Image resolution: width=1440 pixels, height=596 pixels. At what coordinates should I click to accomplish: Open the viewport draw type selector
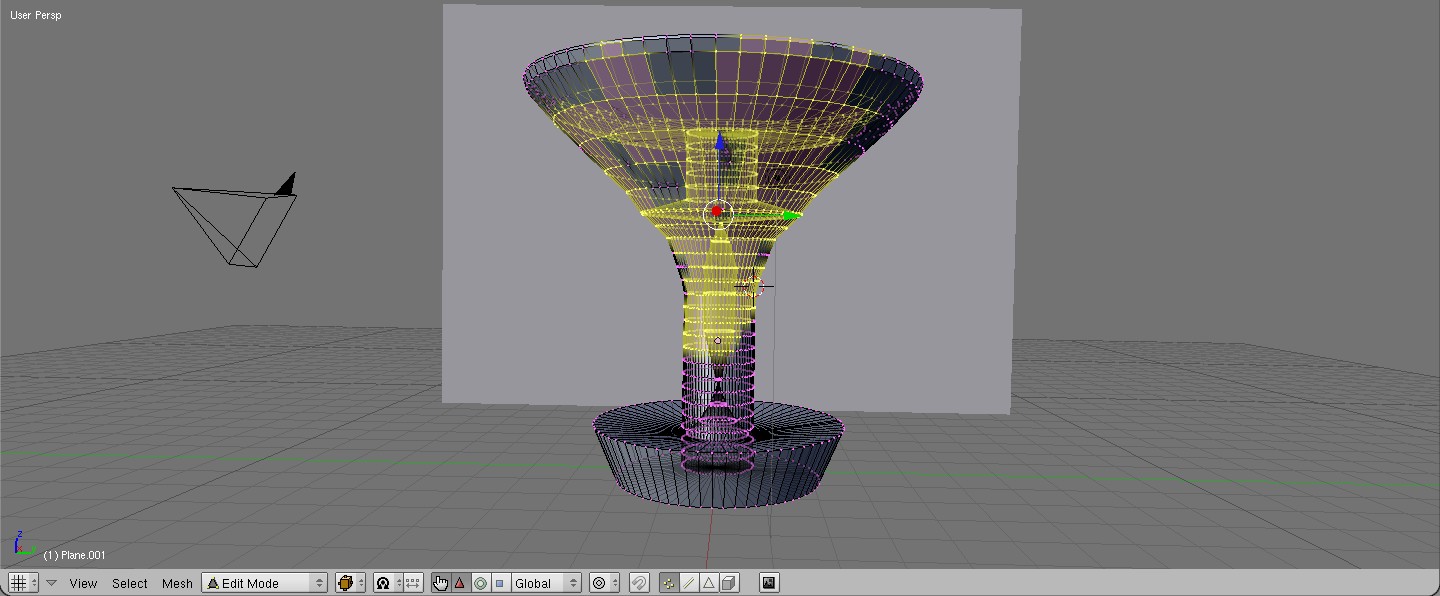coord(350,583)
